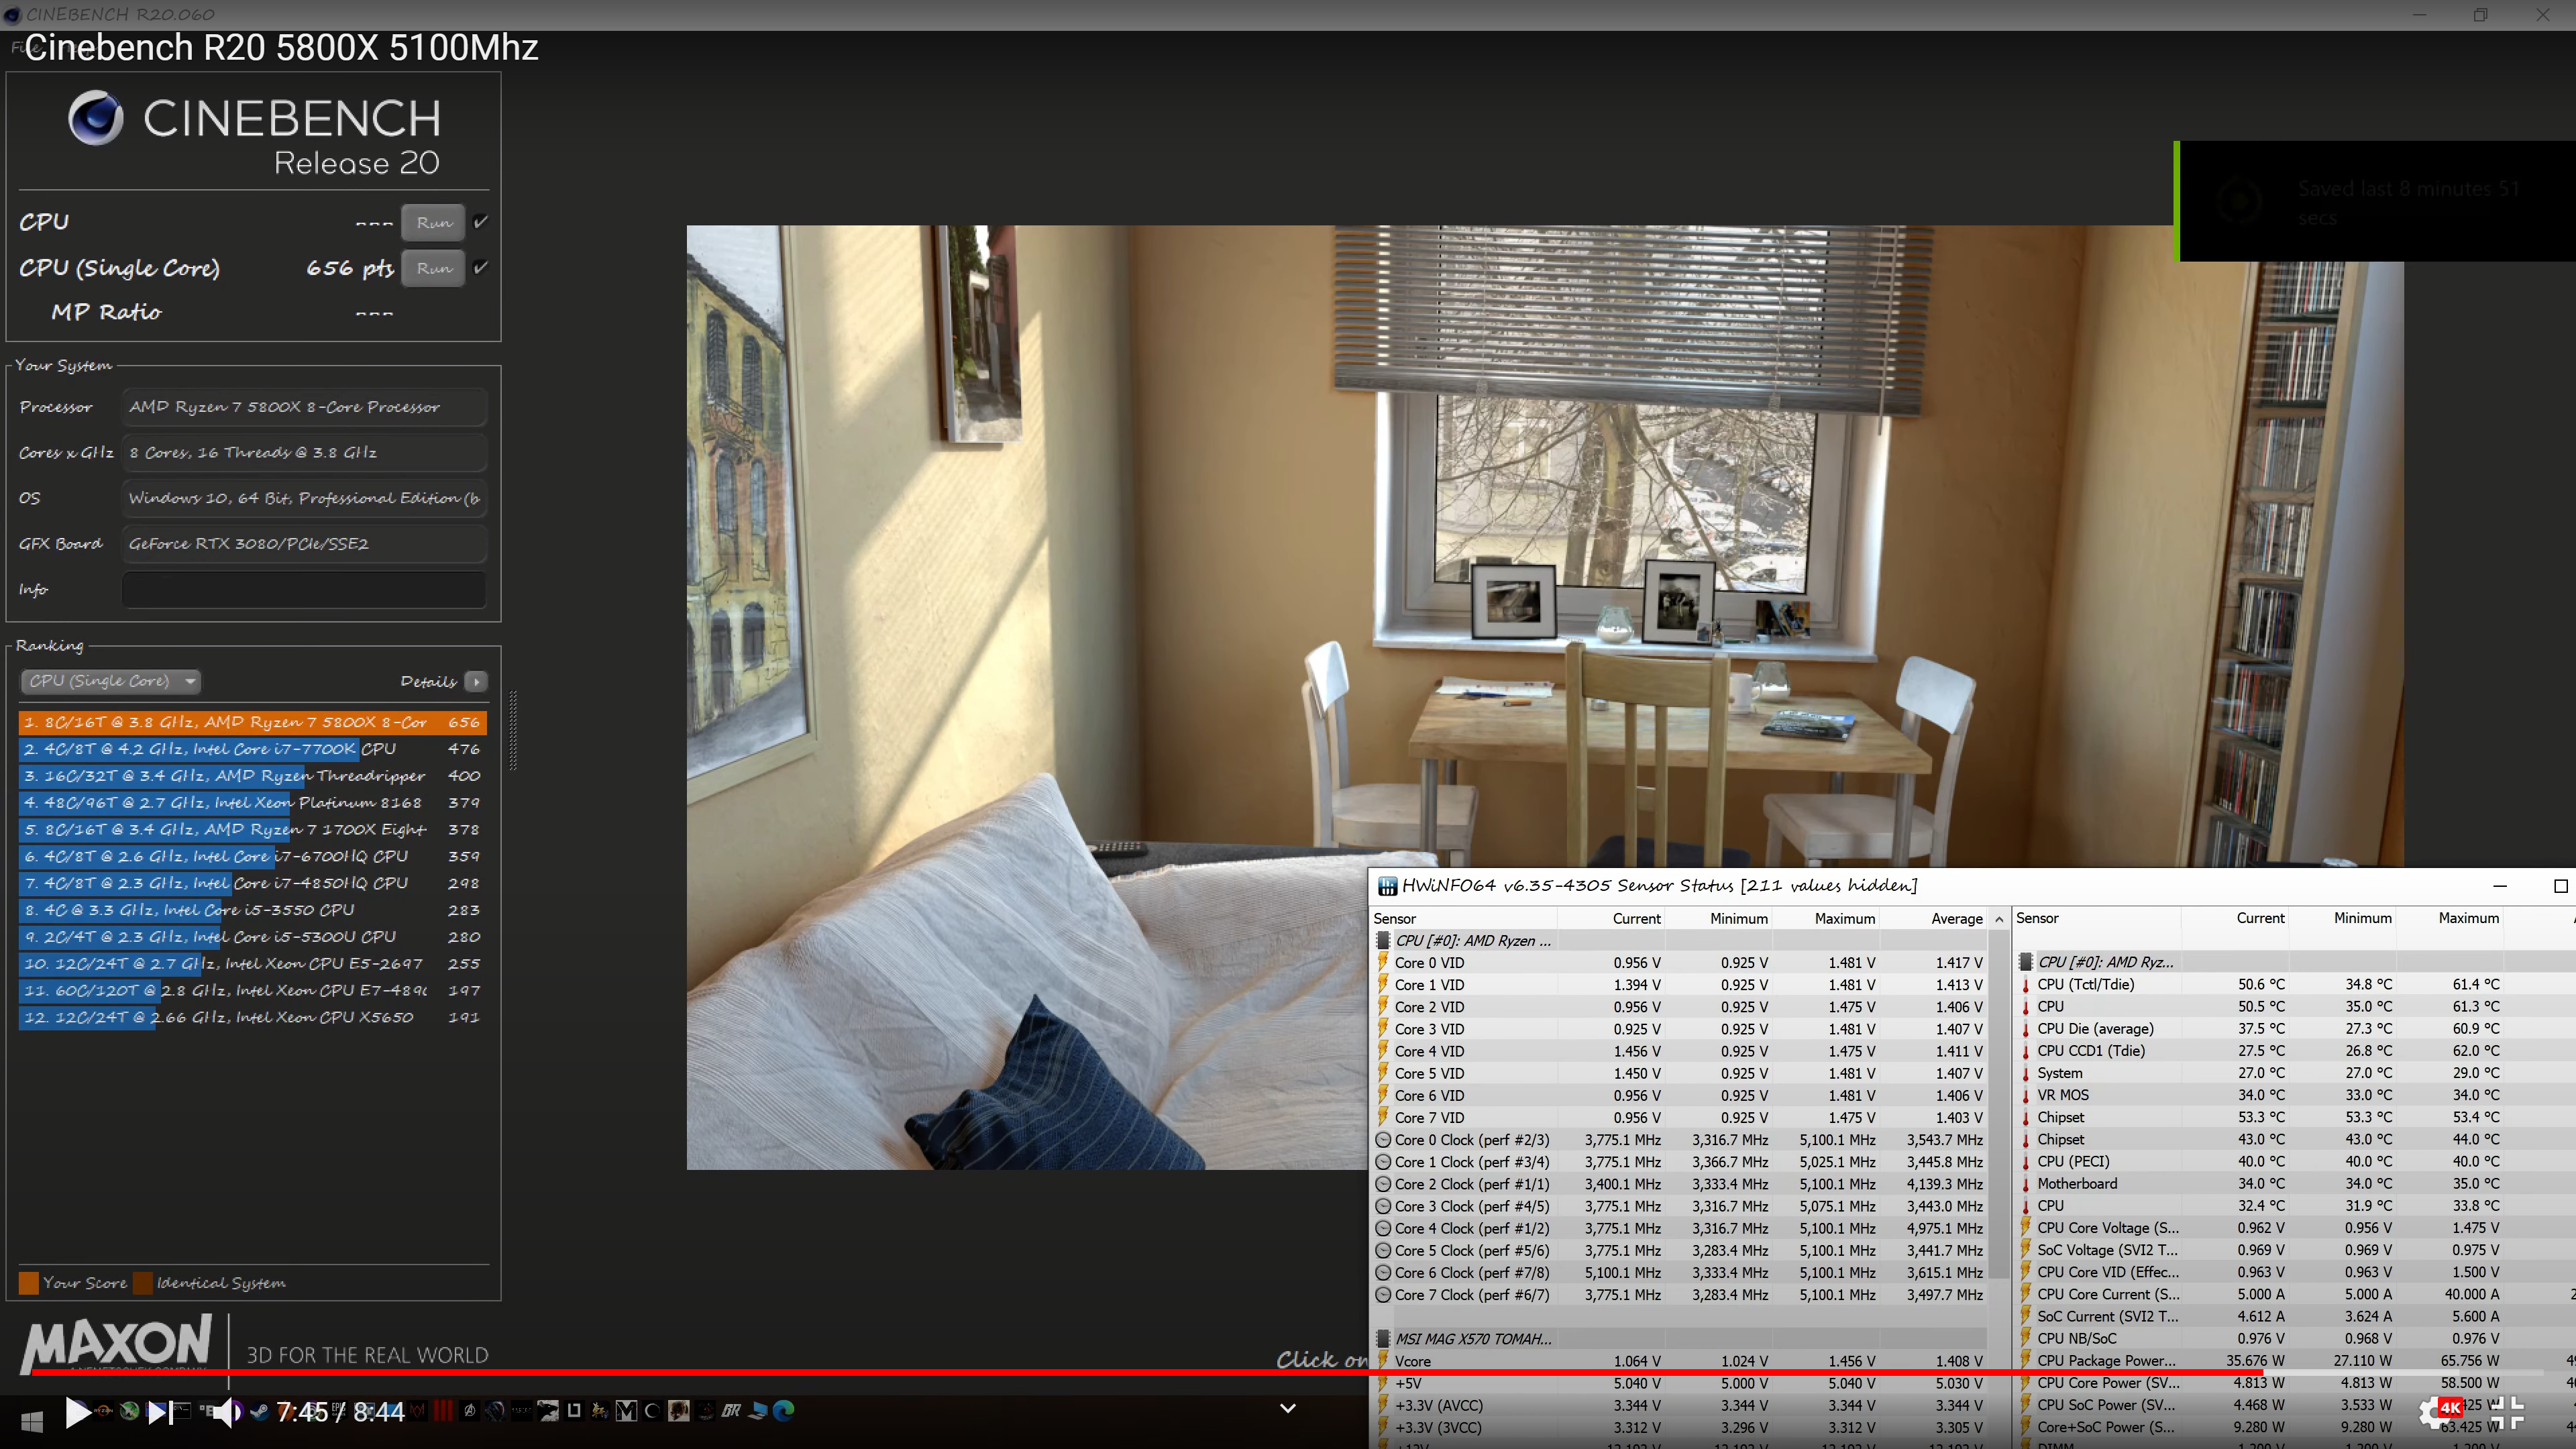Click the orange Your Score legend swatch

(x=29, y=1283)
